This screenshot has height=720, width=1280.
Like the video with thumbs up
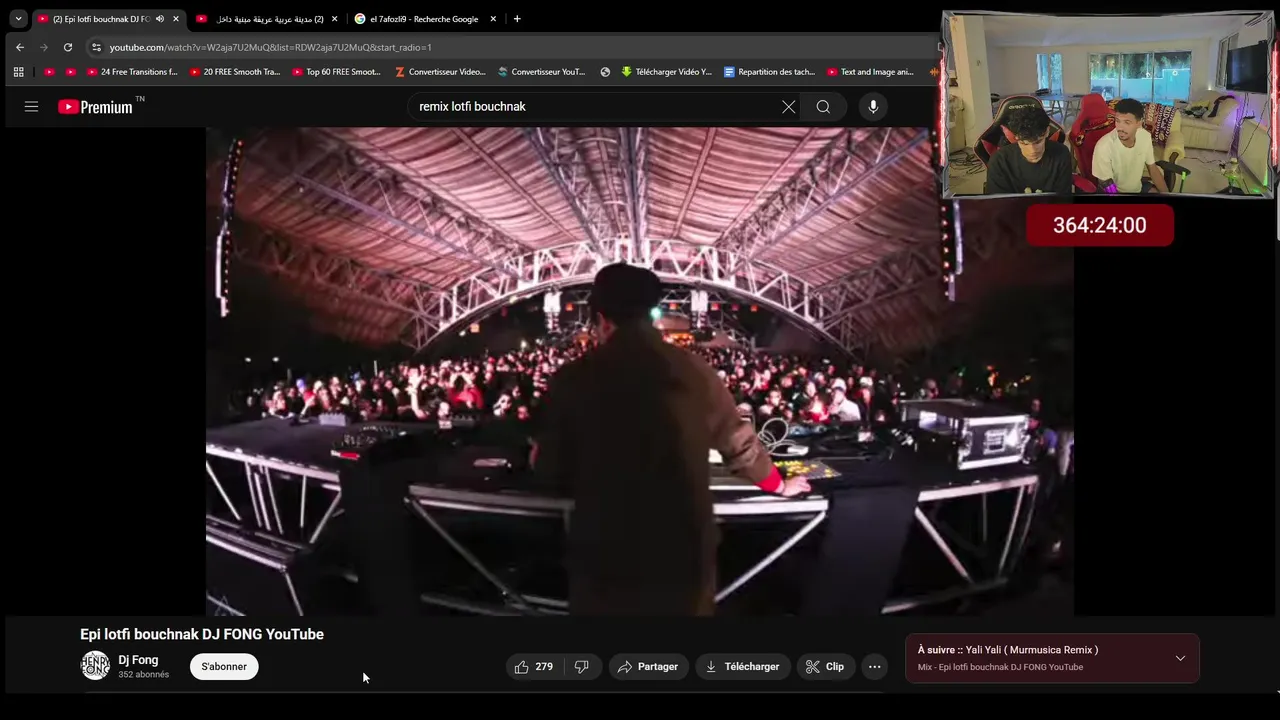pos(534,667)
